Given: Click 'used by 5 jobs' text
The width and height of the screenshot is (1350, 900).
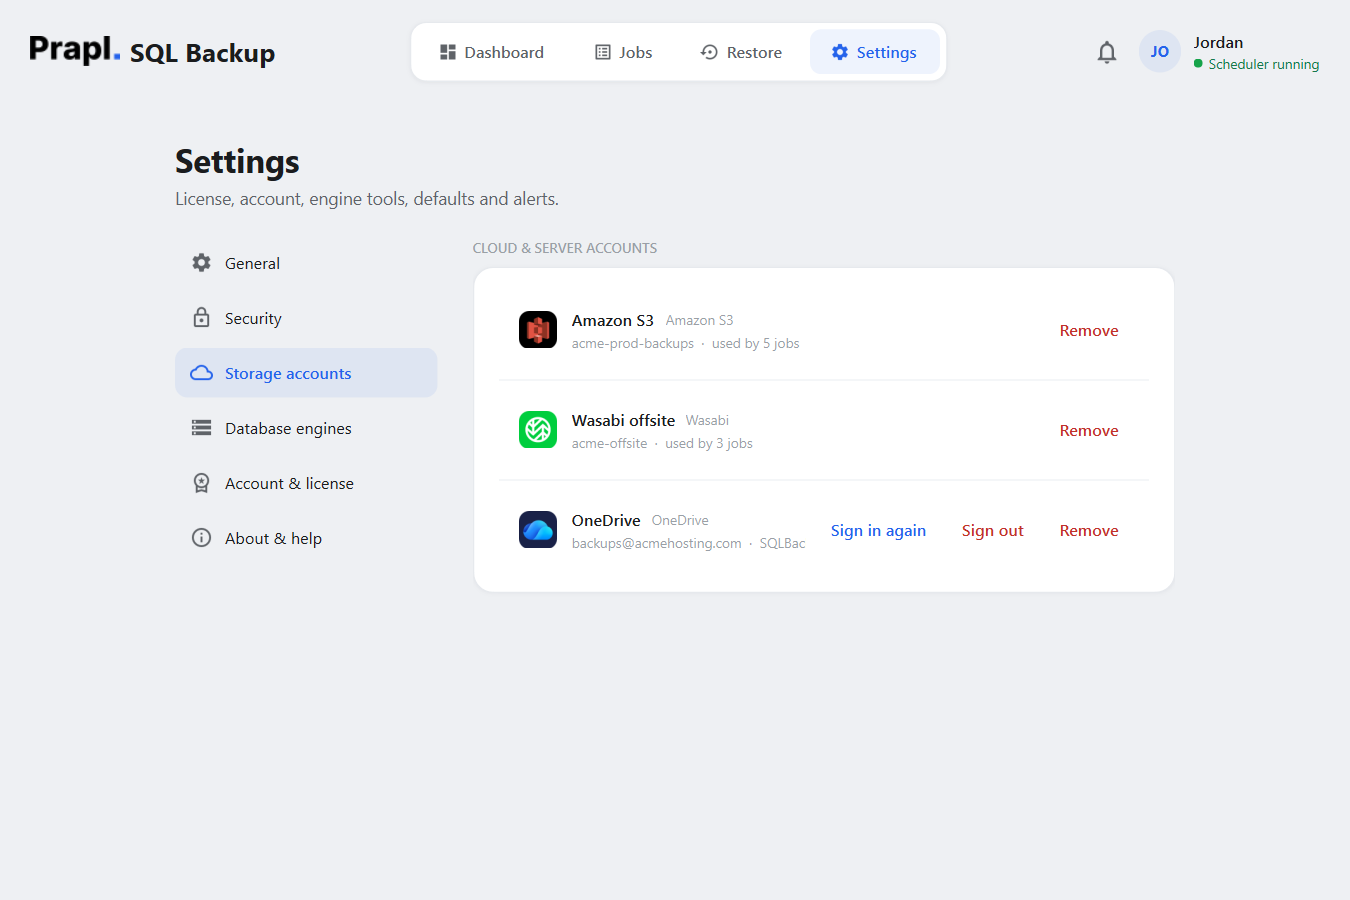Looking at the screenshot, I should point(755,344).
